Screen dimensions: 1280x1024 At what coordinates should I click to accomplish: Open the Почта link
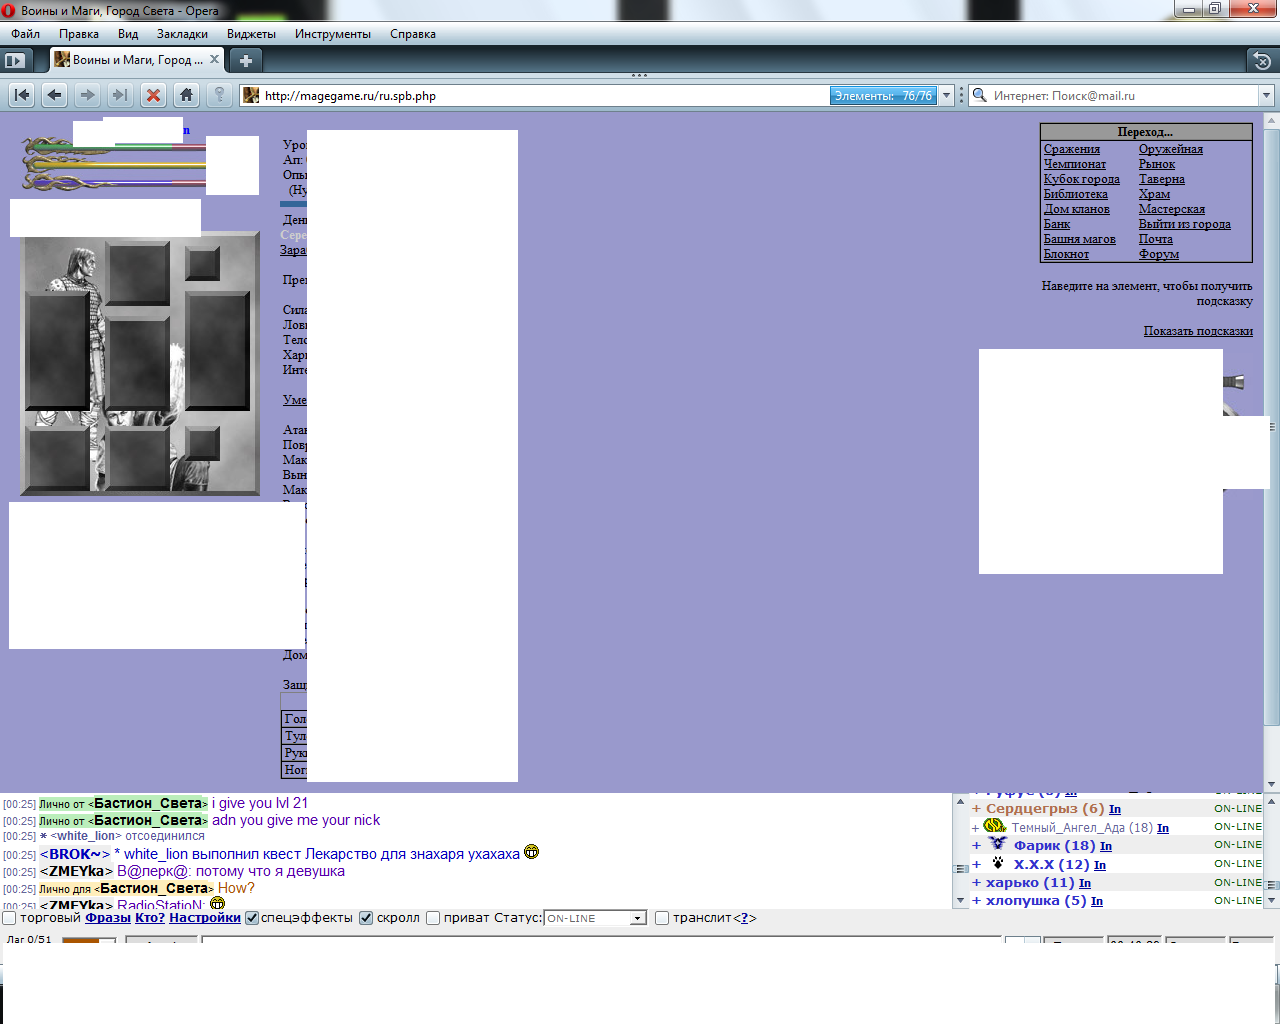[1155, 239]
